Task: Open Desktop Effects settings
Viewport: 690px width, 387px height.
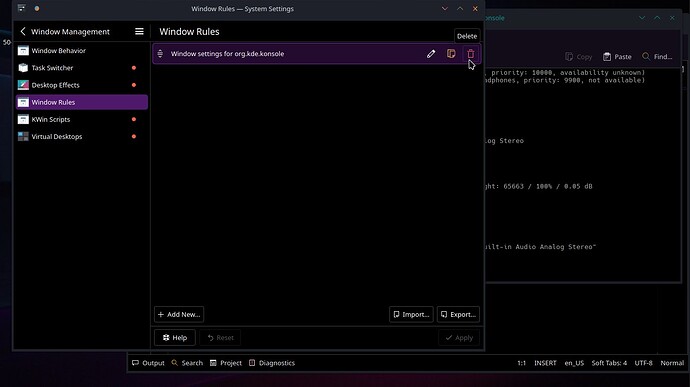Action: click(x=82, y=85)
